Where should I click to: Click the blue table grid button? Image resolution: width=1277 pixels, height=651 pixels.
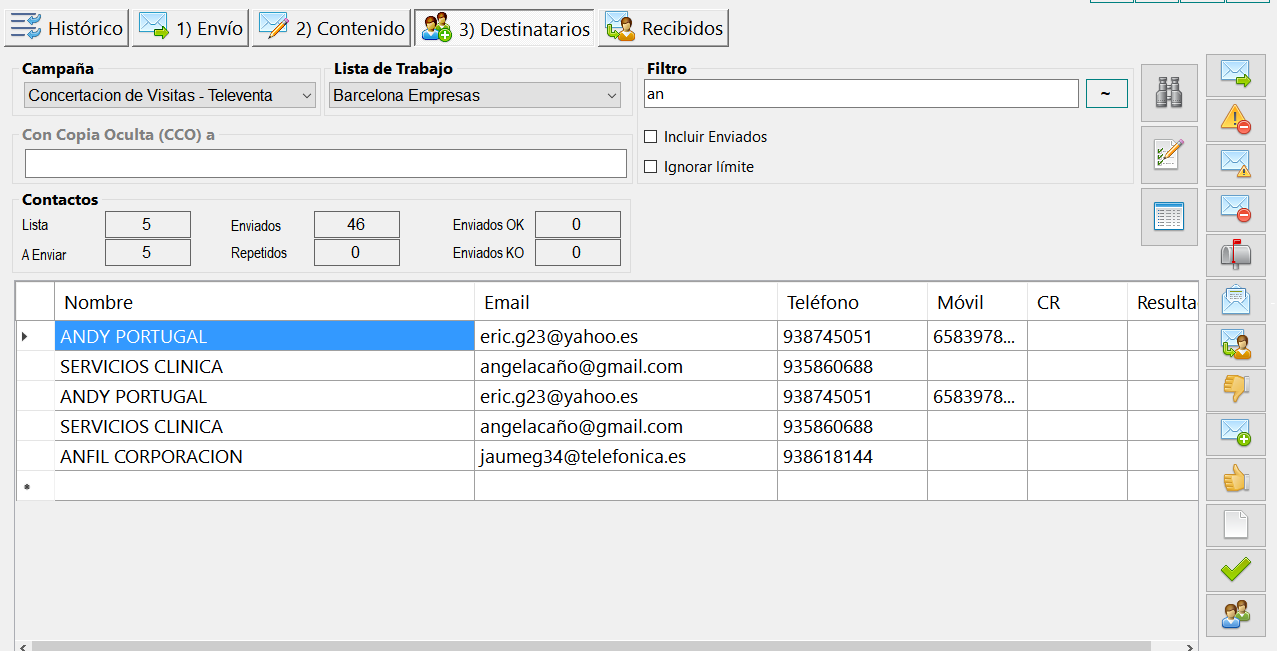tap(1169, 217)
